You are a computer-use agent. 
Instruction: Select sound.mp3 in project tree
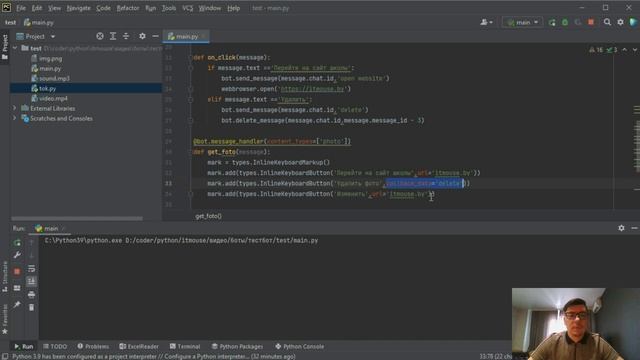[x=51, y=78]
